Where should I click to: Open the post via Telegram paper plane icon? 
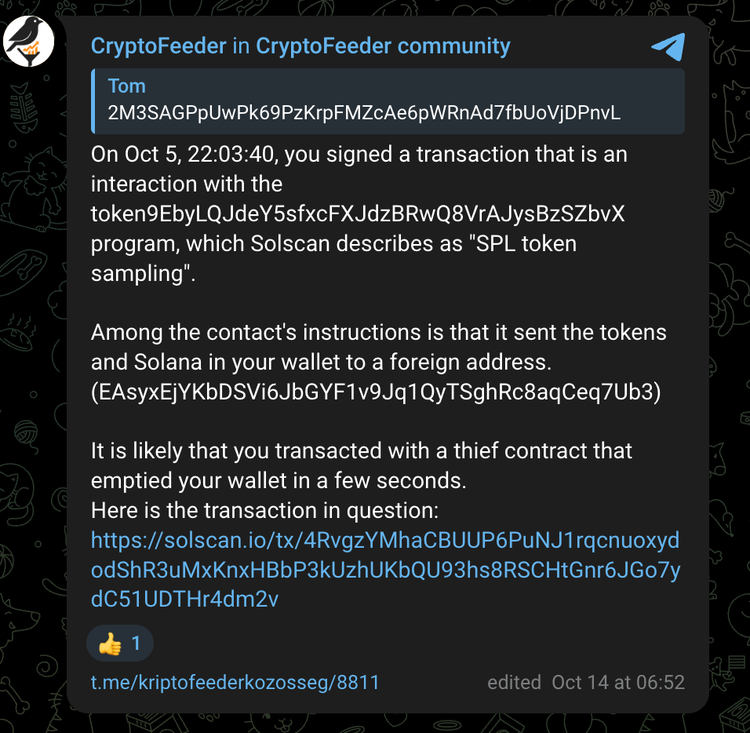pos(668,46)
